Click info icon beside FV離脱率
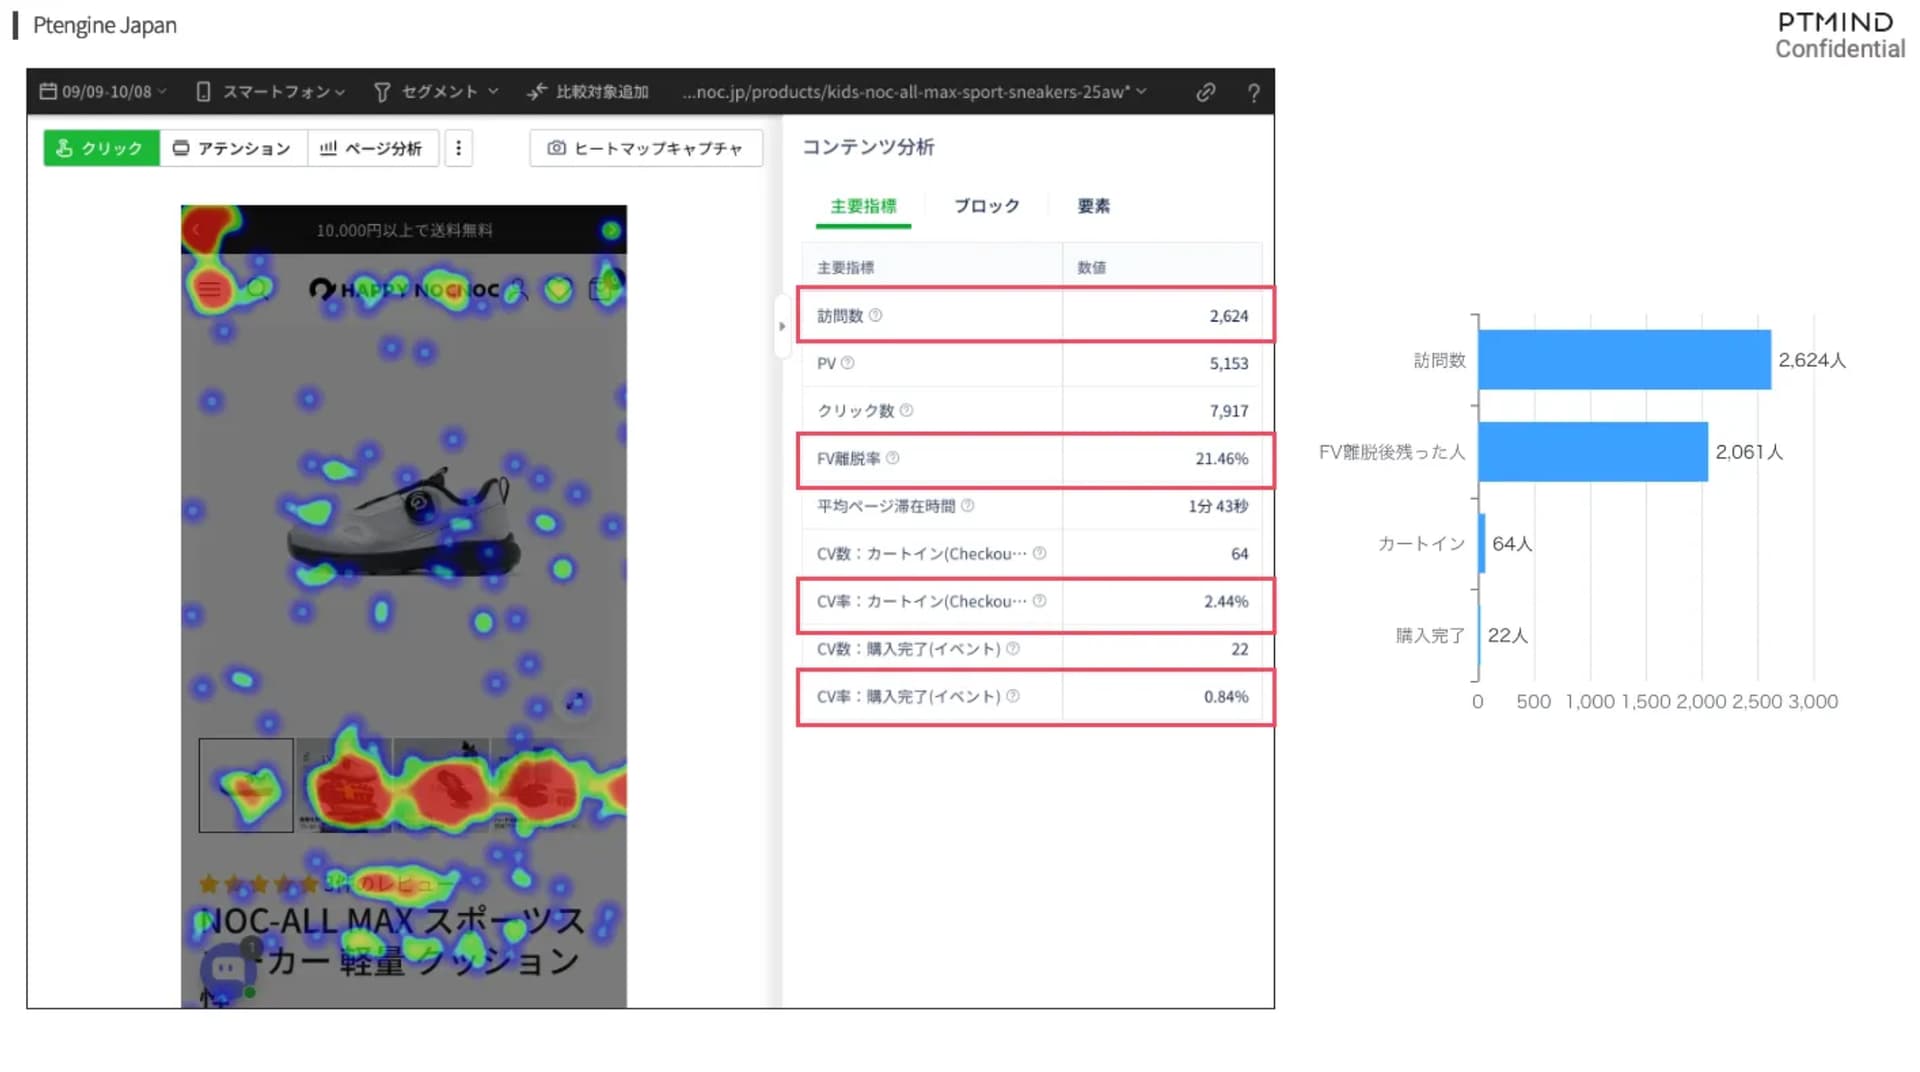 tap(892, 458)
